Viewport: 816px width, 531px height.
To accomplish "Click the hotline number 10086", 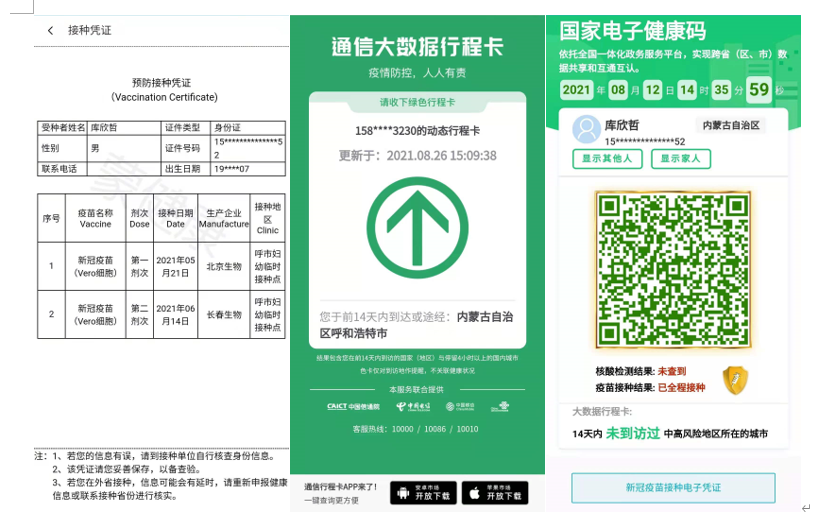I will point(435,429).
